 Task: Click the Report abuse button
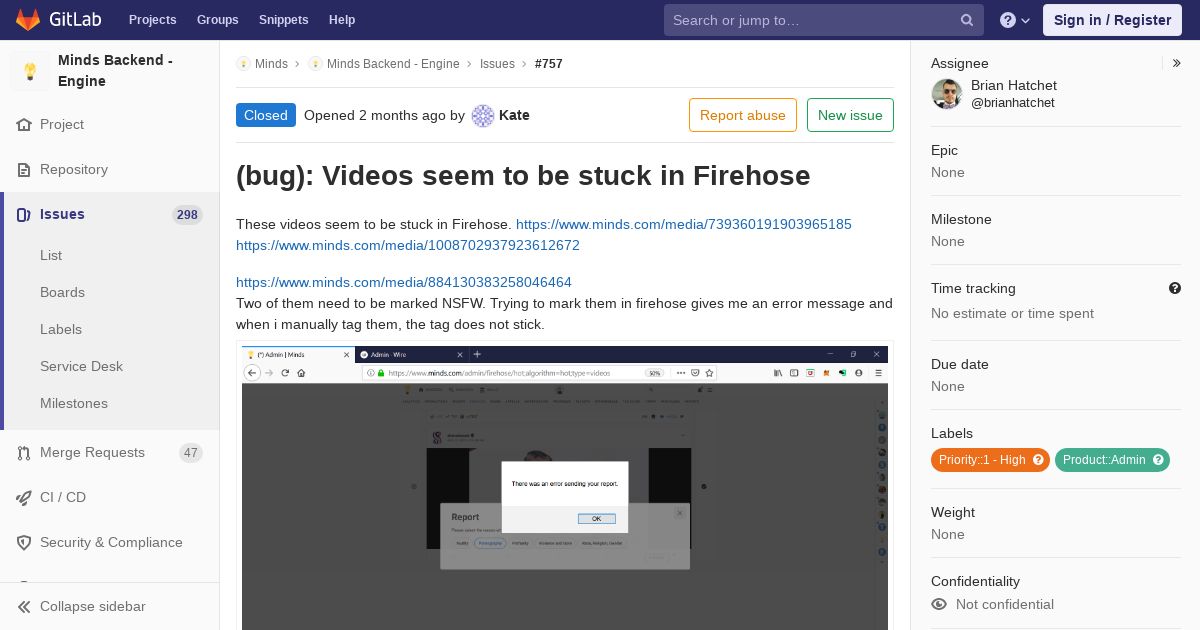pos(743,115)
